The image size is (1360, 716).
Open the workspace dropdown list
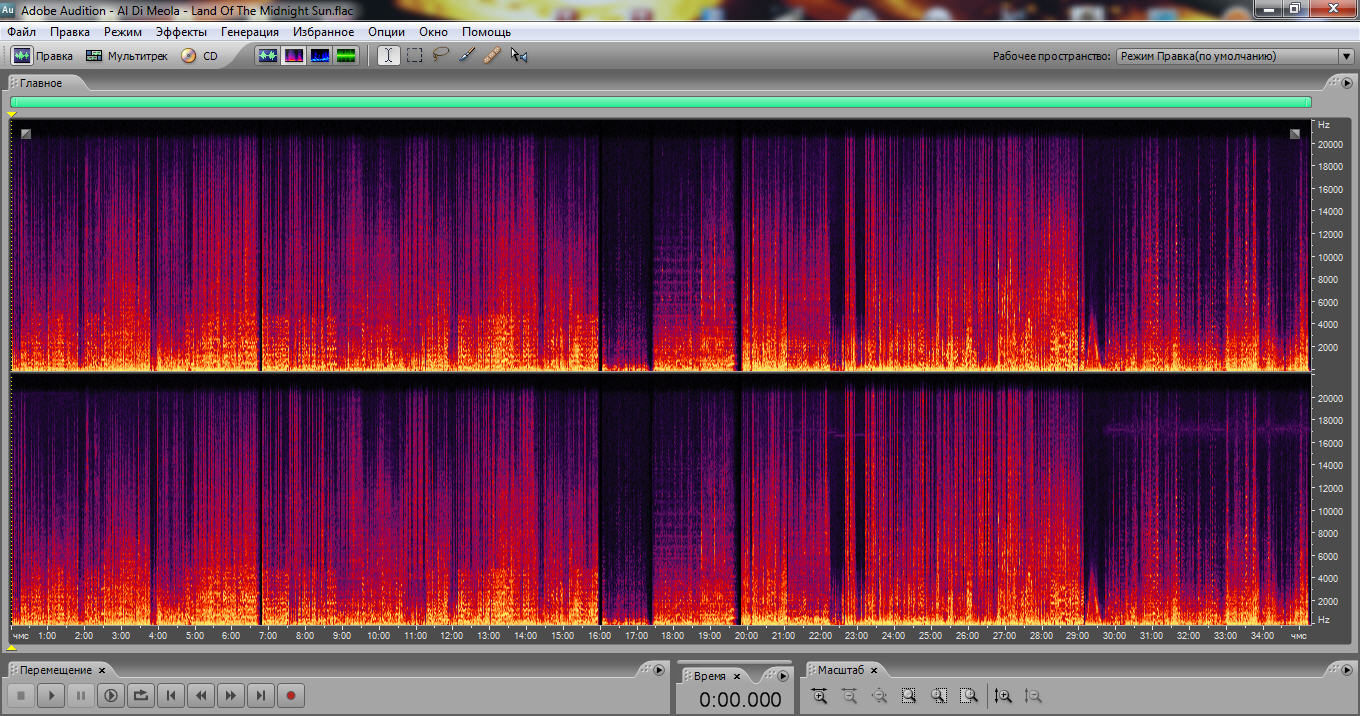[x=1346, y=57]
